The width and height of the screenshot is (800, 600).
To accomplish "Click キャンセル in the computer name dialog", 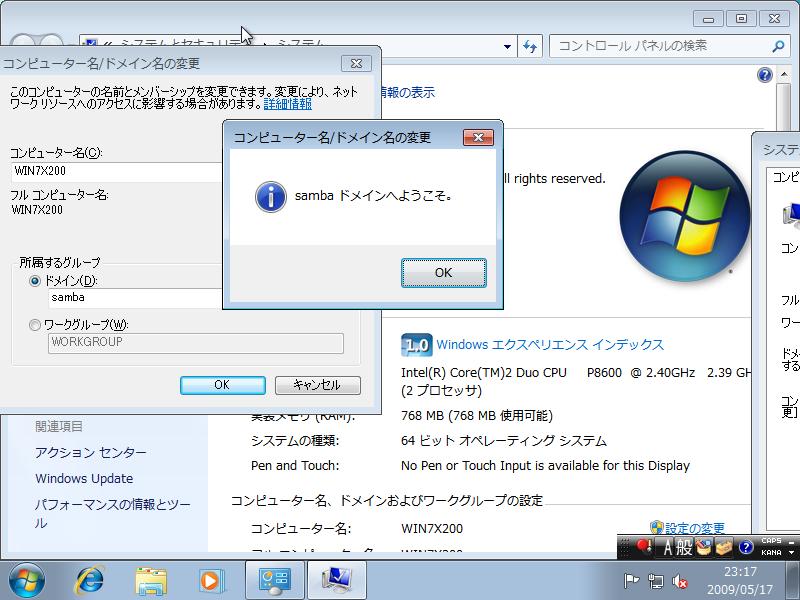I will pos(317,385).
